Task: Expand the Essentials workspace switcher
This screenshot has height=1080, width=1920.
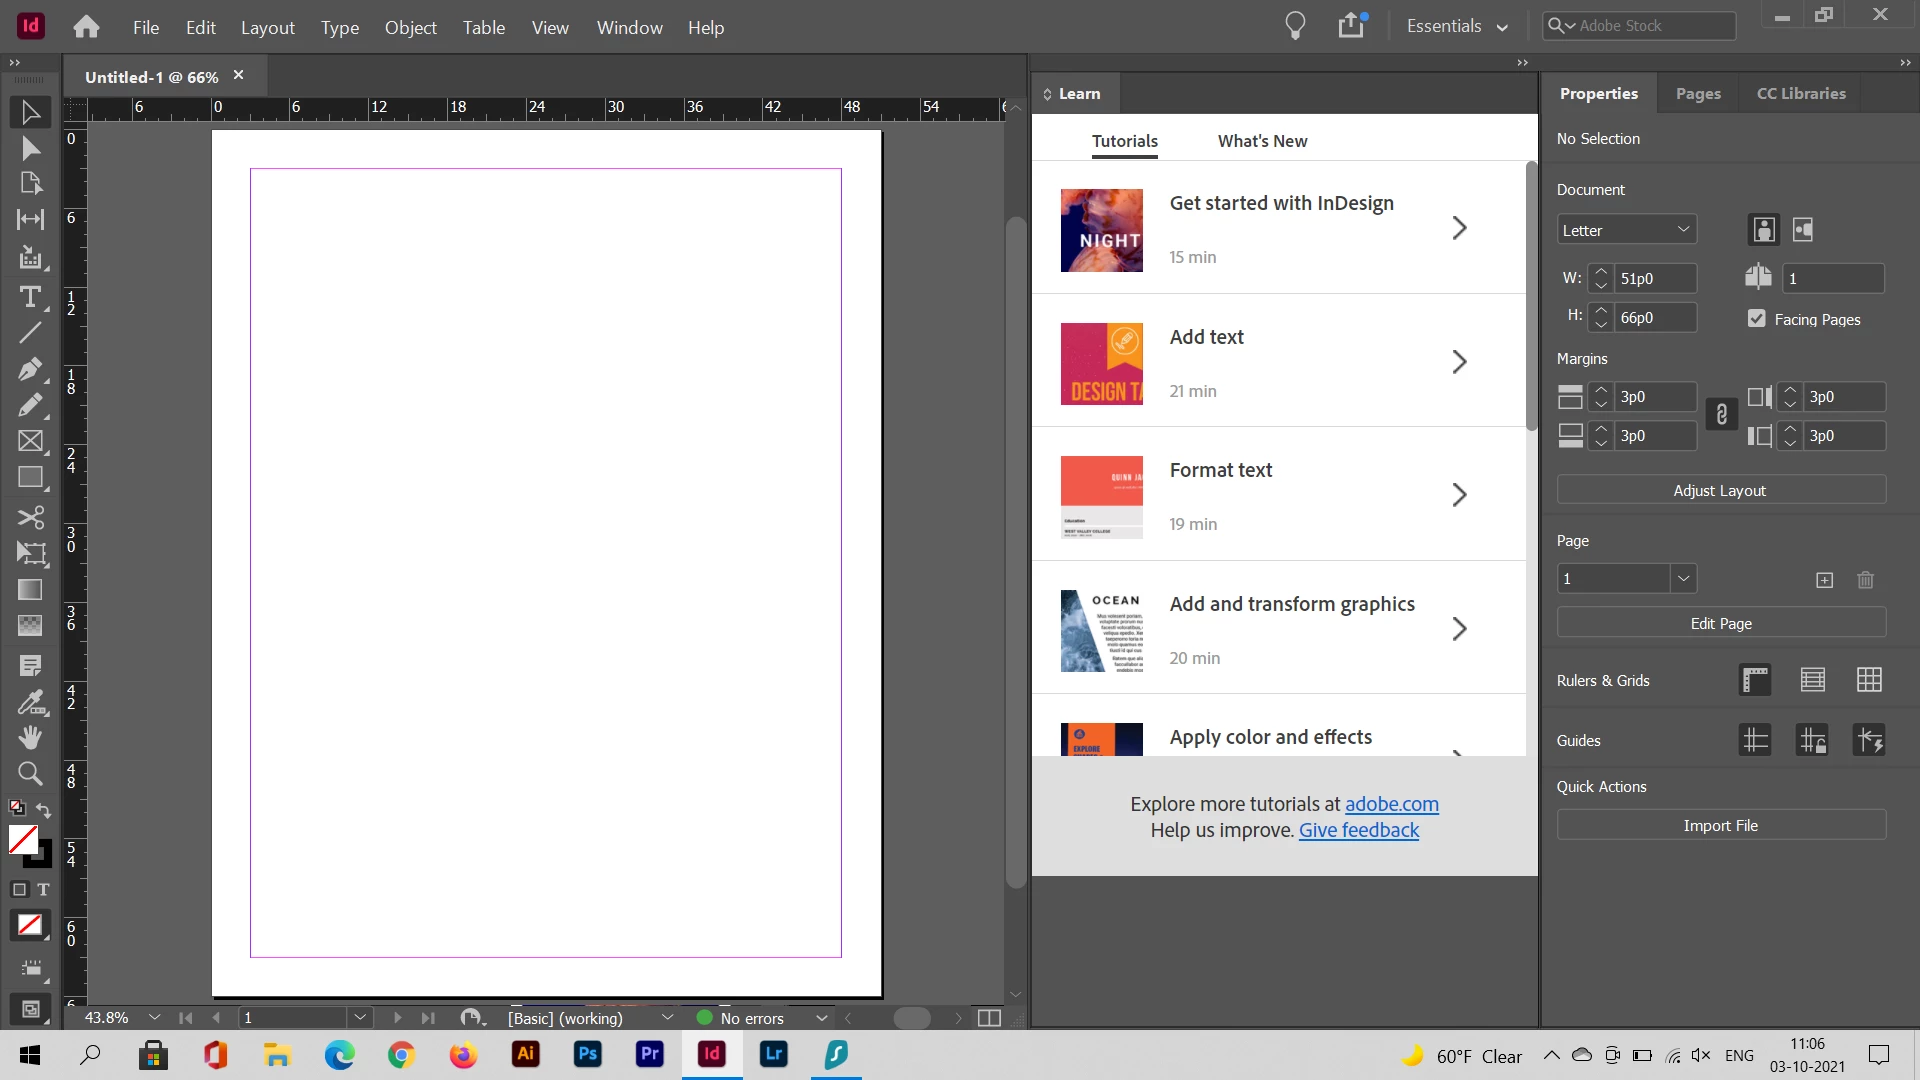Action: click(1456, 27)
